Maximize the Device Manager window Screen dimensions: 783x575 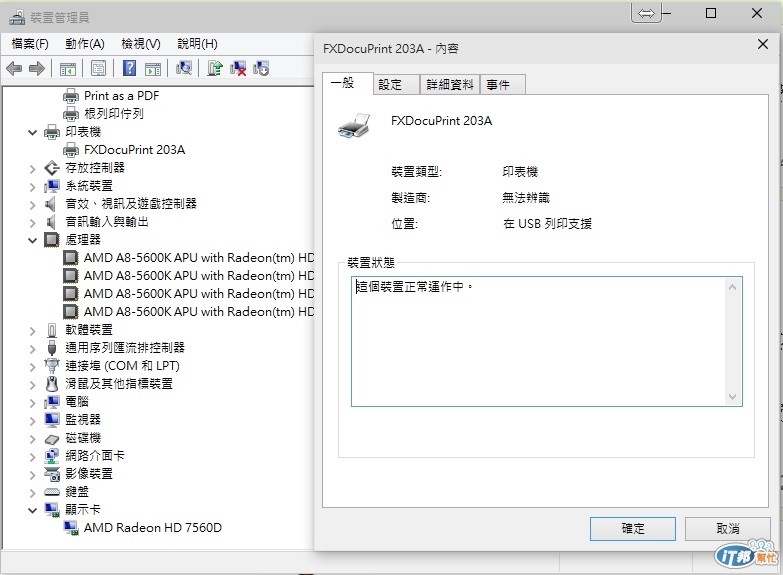(x=711, y=13)
